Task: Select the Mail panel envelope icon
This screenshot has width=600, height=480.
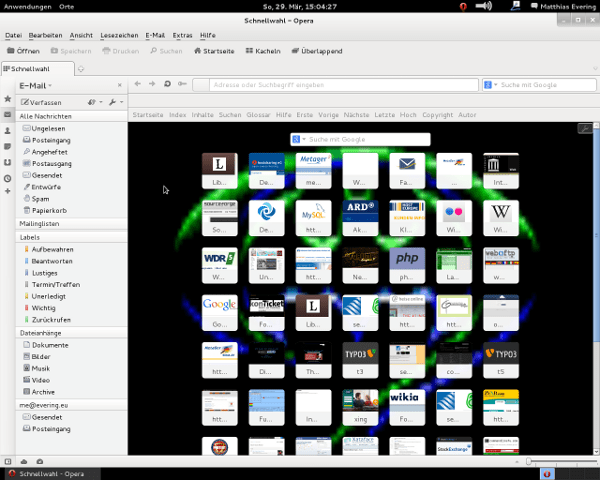Action: pos(7,114)
